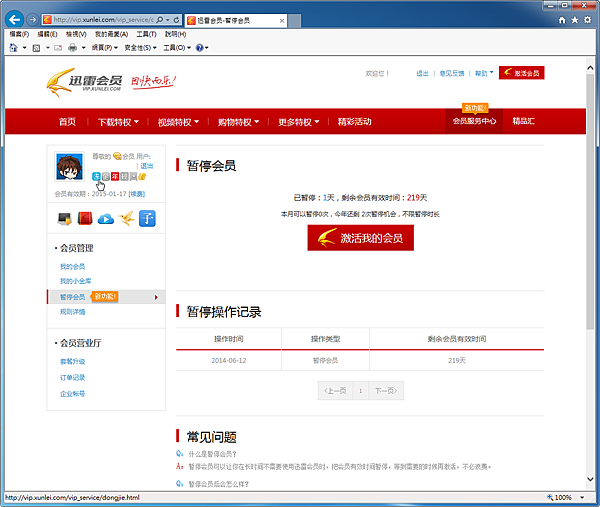Screen dimensions: 600x507
Task: Click the blue square app icon
Action: tap(147, 218)
